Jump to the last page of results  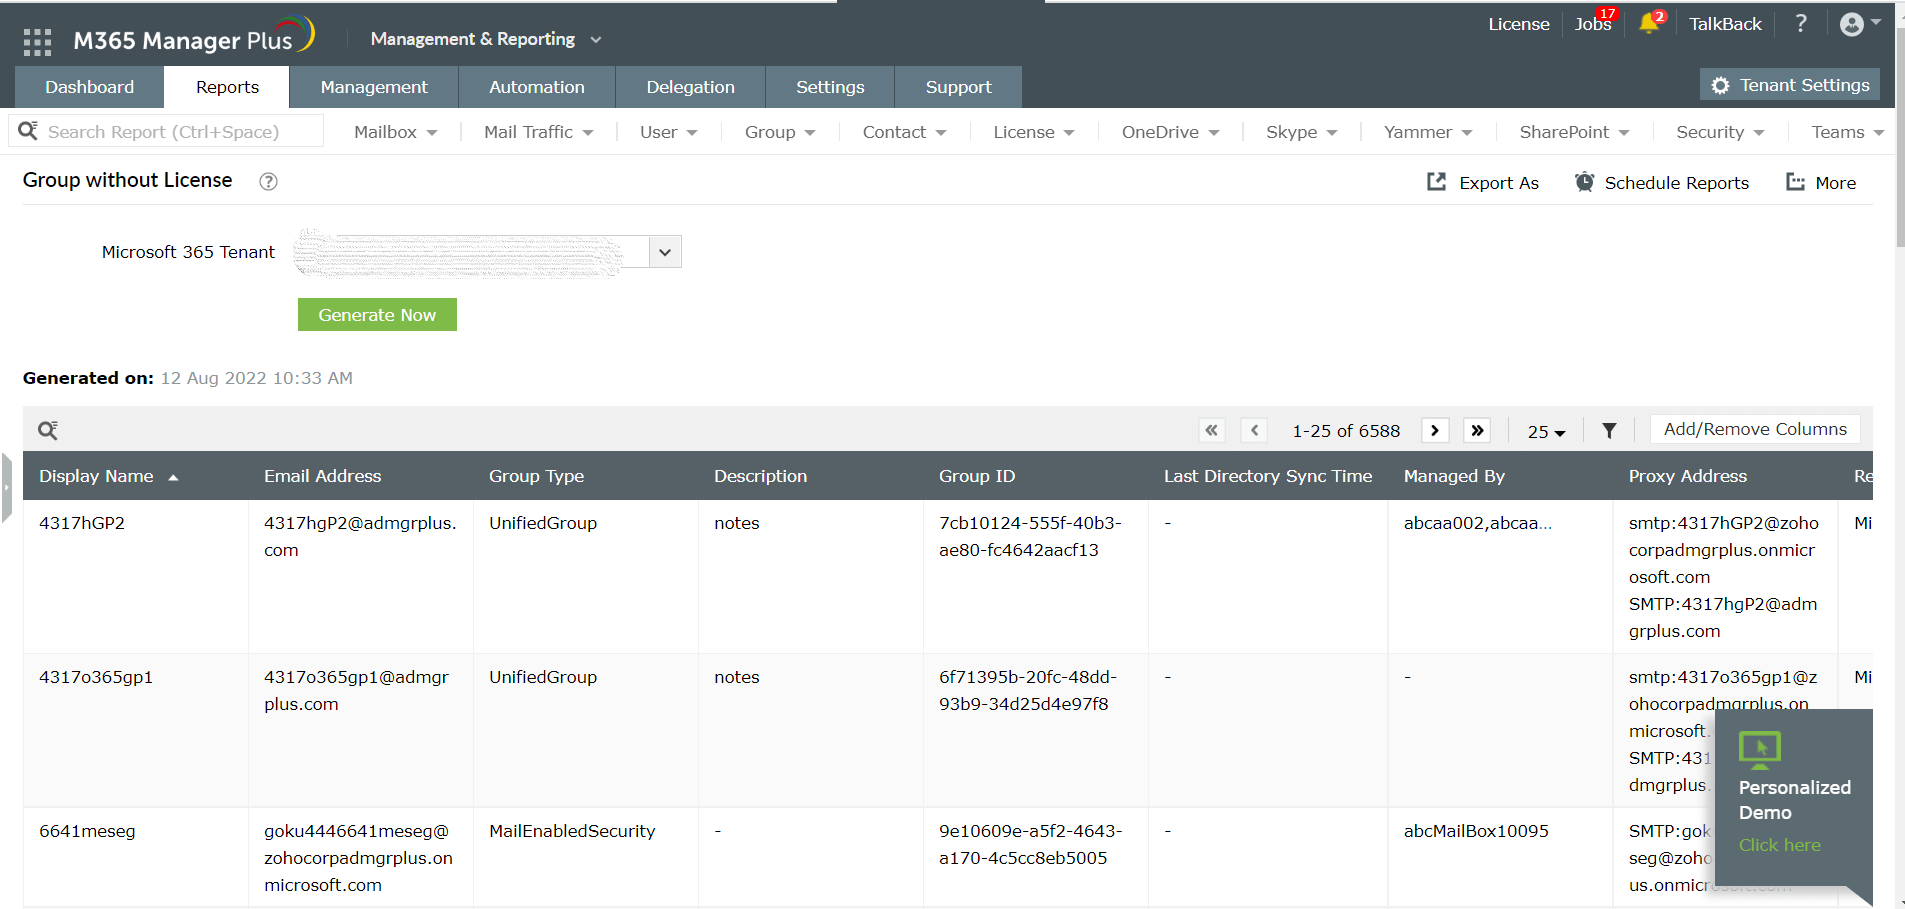tap(1477, 430)
